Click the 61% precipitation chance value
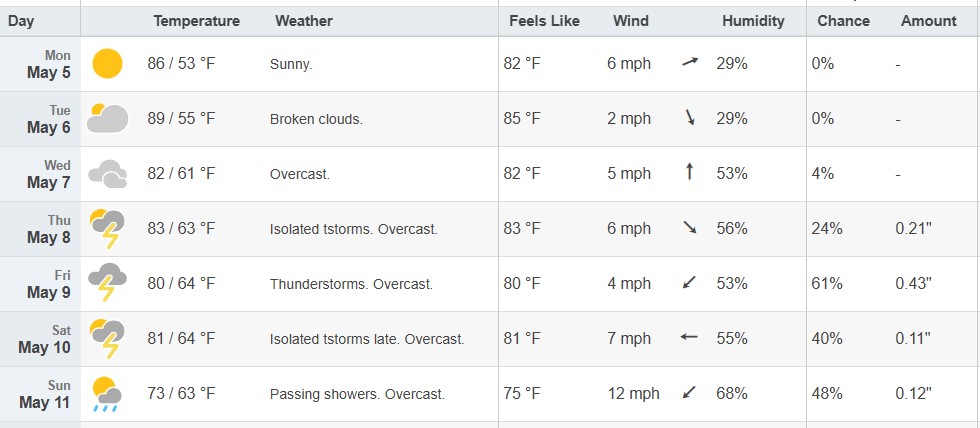980x428 pixels. (x=827, y=284)
